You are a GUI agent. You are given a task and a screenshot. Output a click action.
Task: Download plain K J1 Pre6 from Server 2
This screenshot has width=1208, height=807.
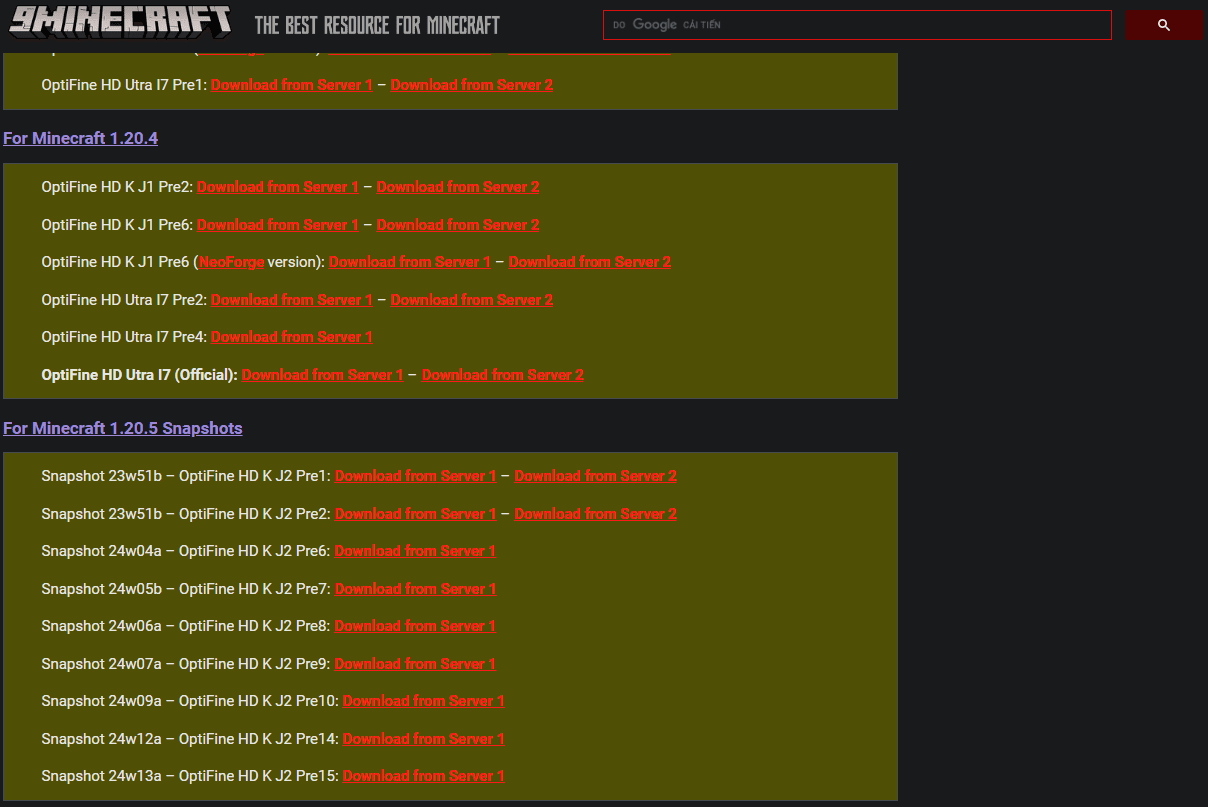(x=458, y=225)
